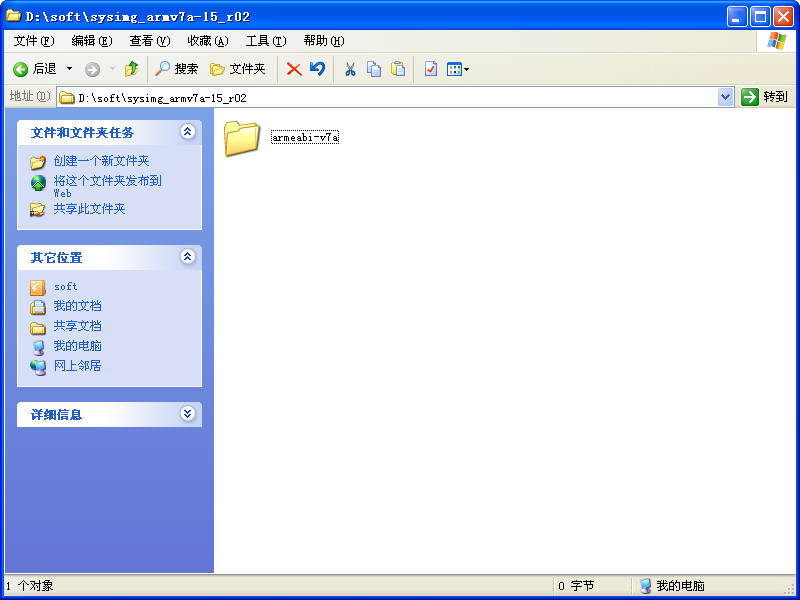The image size is (800, 600).
Task: Close the explorer window
Action: pyautogui.click(x=783, y=17)
